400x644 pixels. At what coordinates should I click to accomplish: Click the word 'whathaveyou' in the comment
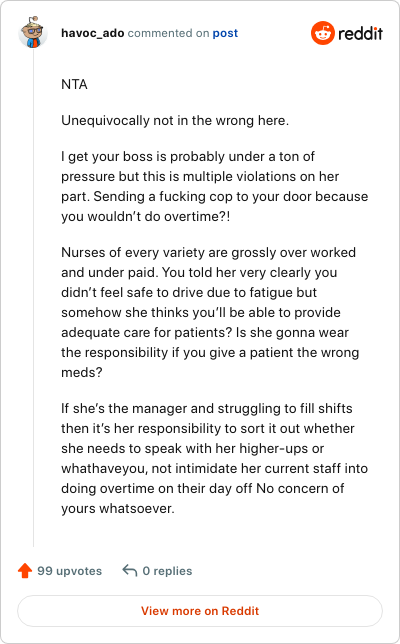104,468
